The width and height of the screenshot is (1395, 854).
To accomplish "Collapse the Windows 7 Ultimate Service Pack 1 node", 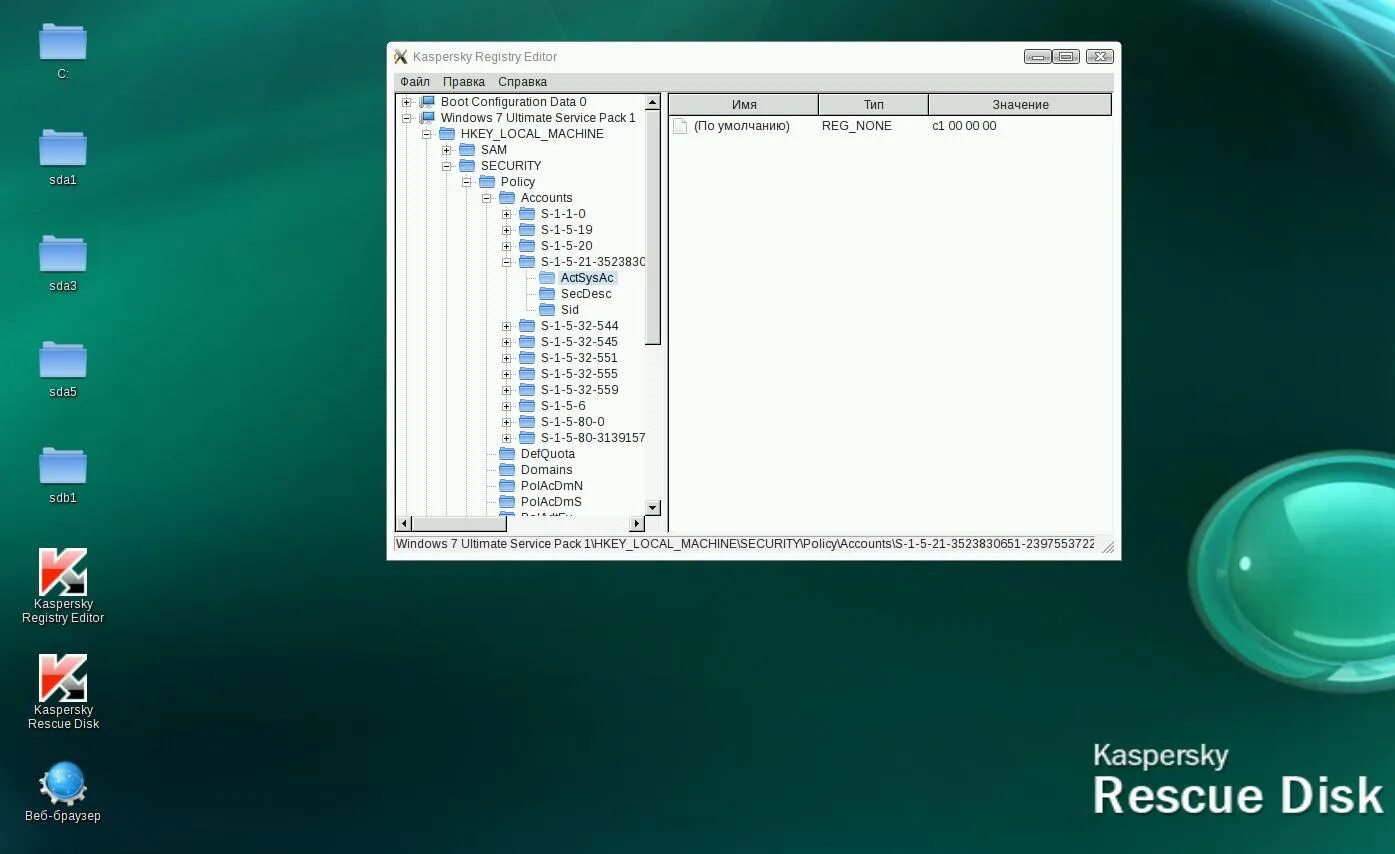I will click(407, 118).
